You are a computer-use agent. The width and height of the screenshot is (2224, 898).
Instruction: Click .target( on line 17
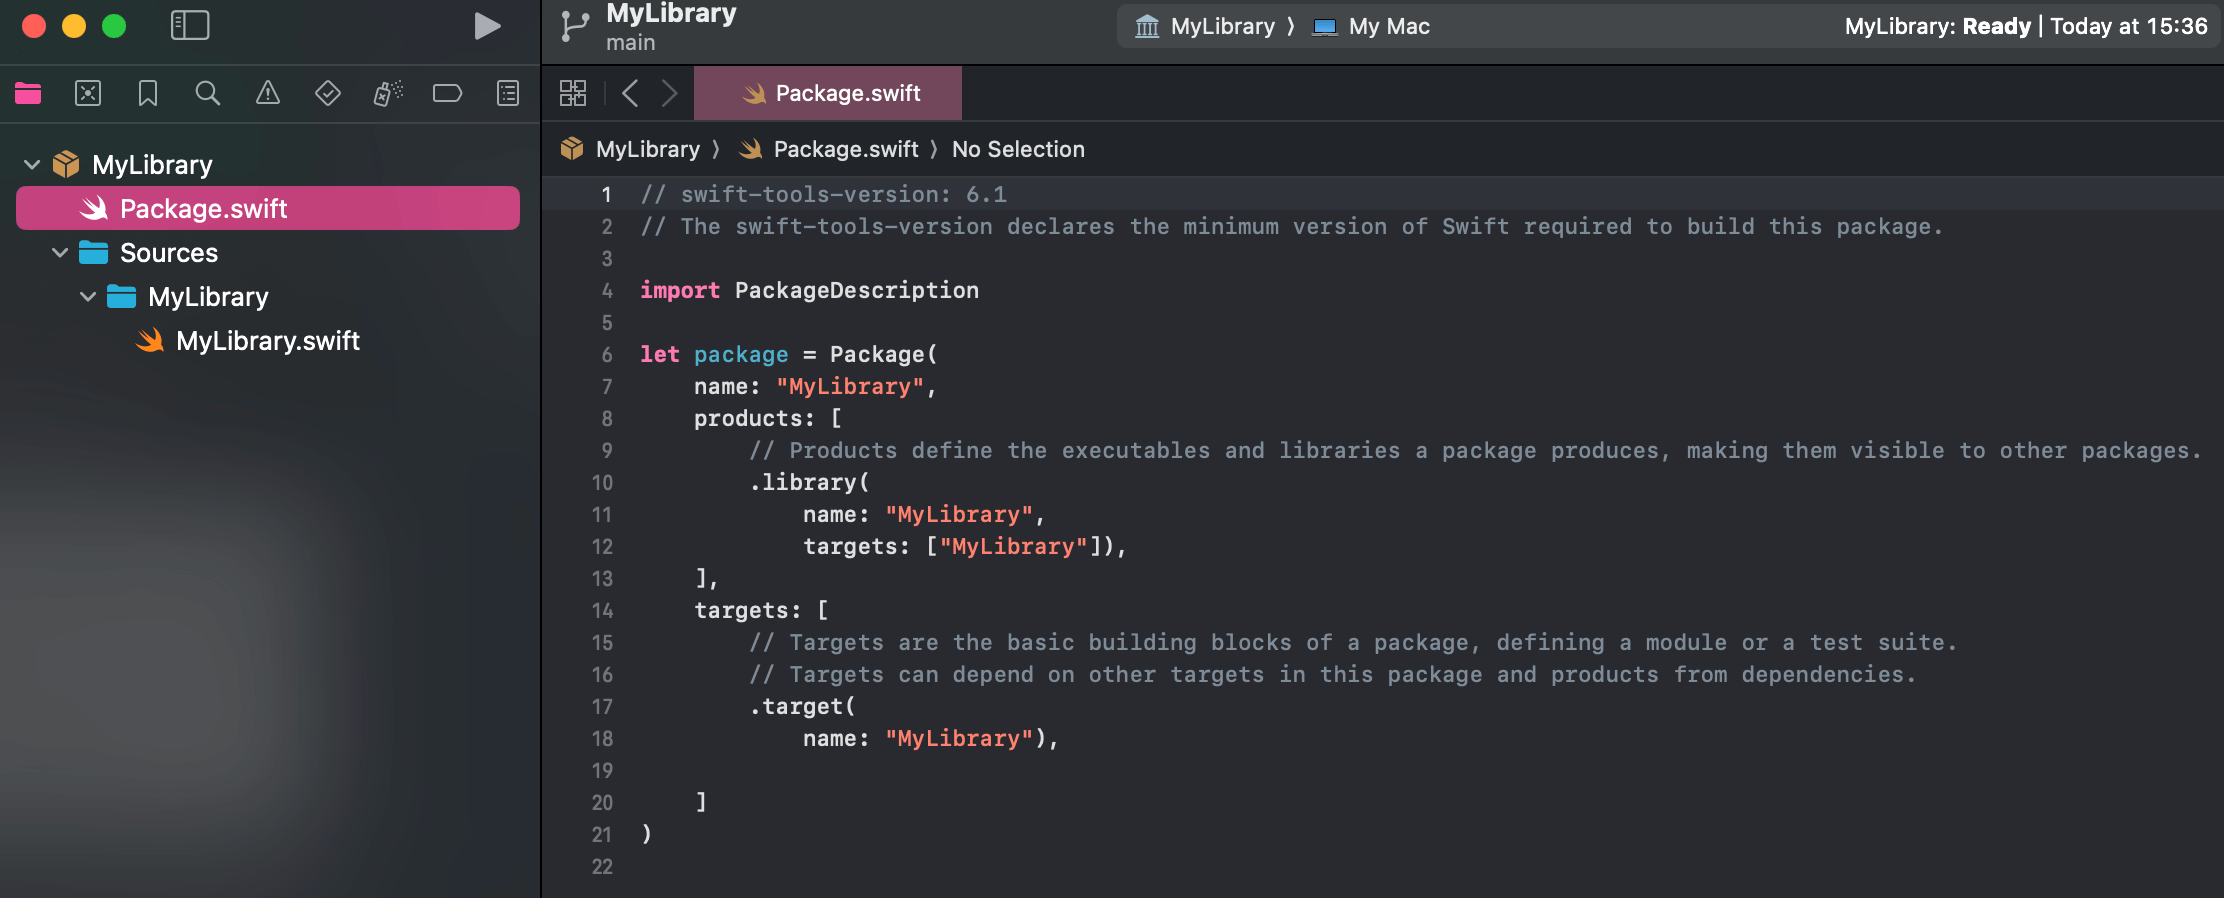click(x=803, y=706)
